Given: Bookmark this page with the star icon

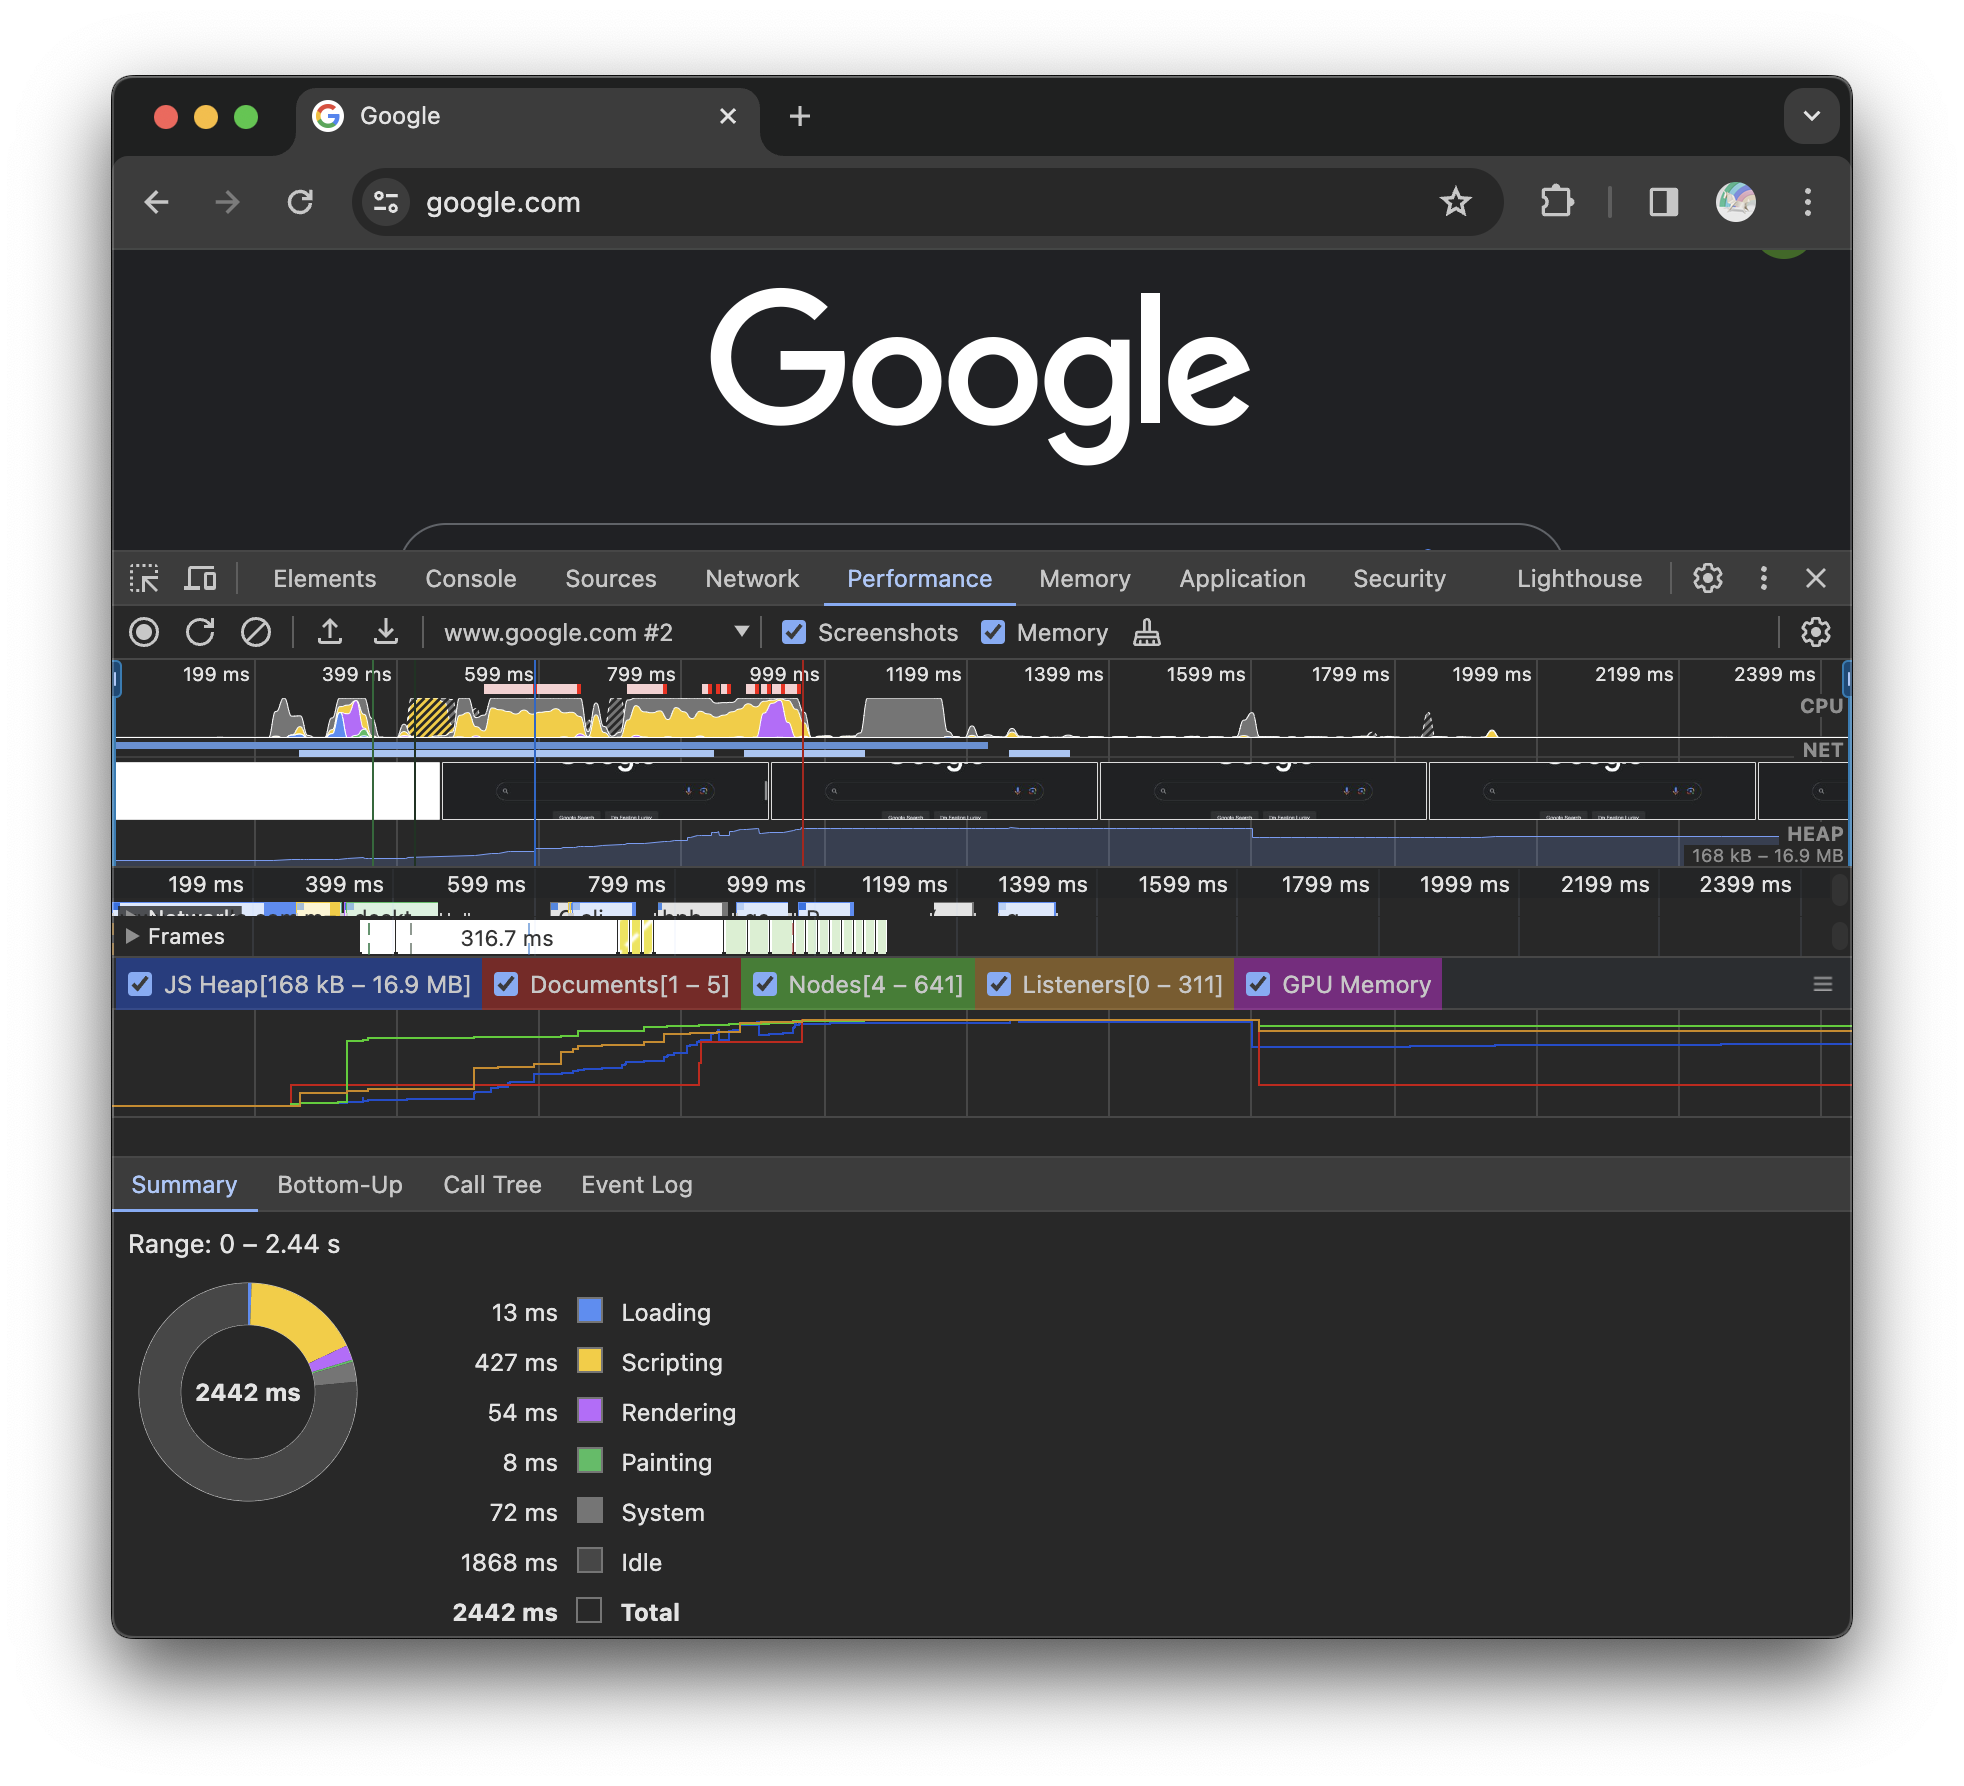Looking at the screenshot, I should click(1456, 202).
